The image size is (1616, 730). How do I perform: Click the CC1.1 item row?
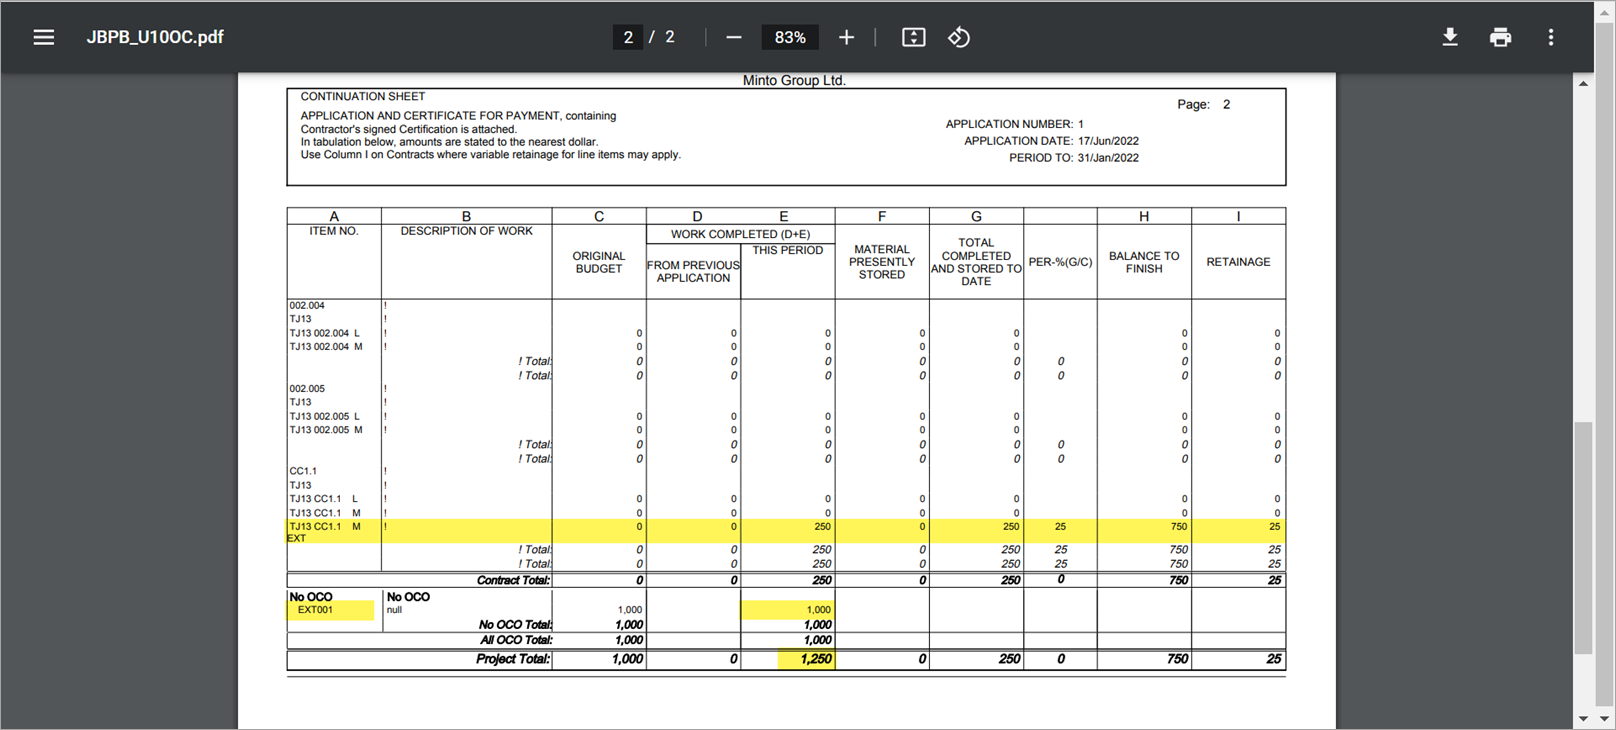coord(303,471)
